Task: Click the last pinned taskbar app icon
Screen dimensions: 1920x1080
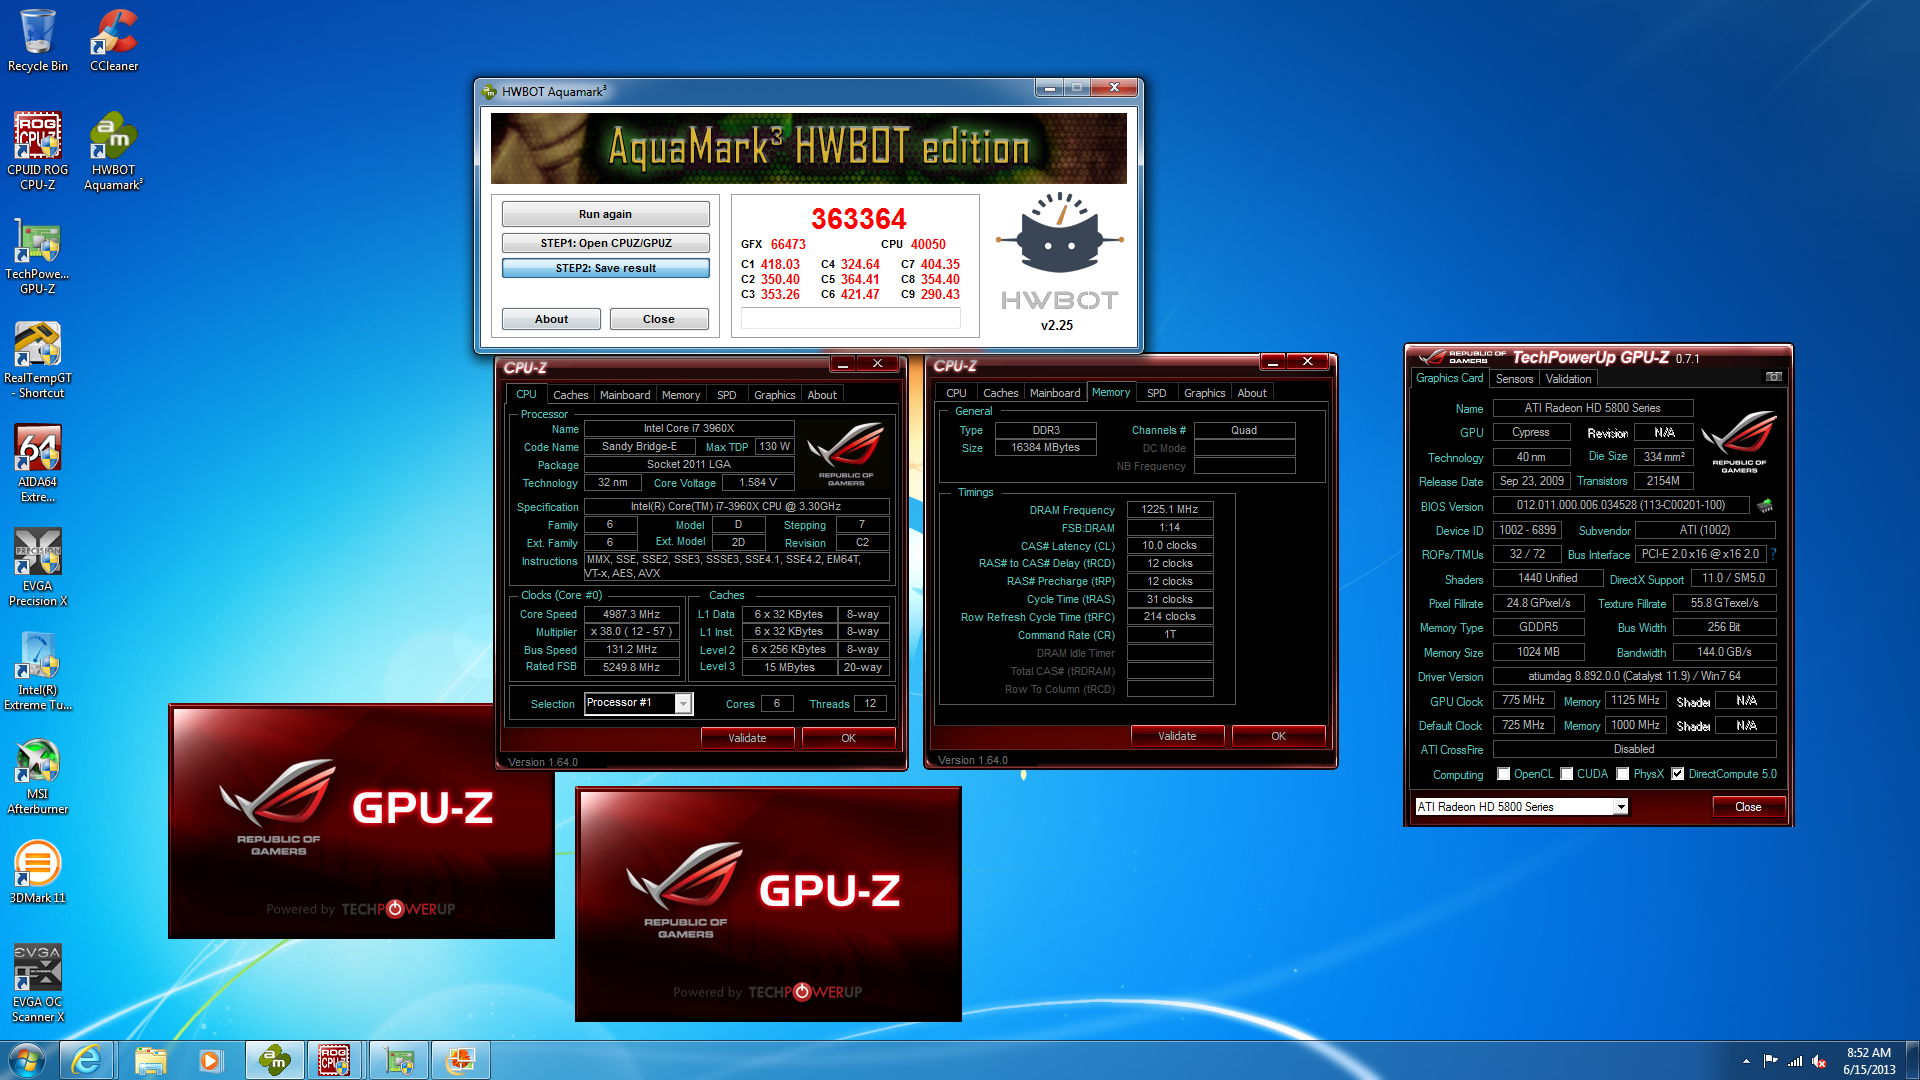Action: [461, 1060]
